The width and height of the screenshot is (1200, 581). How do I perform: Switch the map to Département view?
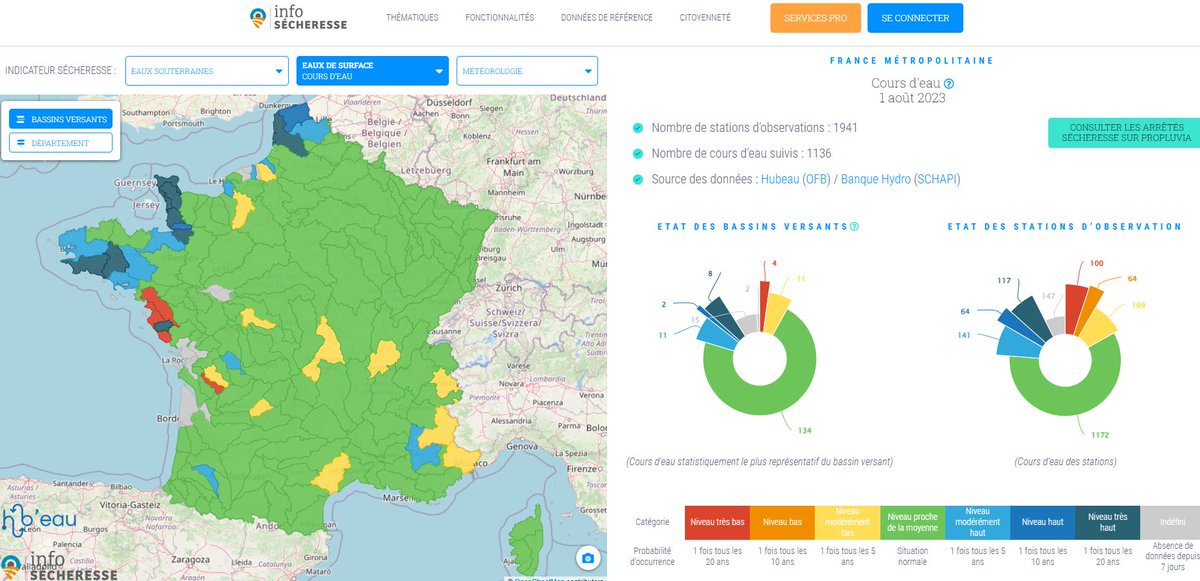pos(61,143)
